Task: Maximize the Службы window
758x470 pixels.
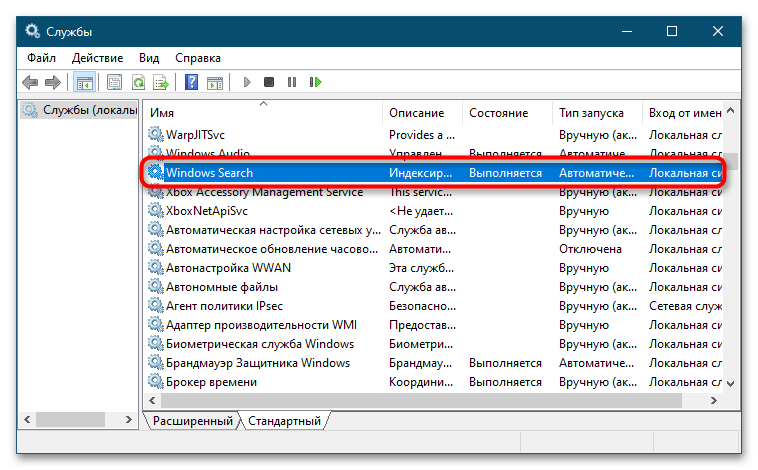Action: tap(672, 31)
